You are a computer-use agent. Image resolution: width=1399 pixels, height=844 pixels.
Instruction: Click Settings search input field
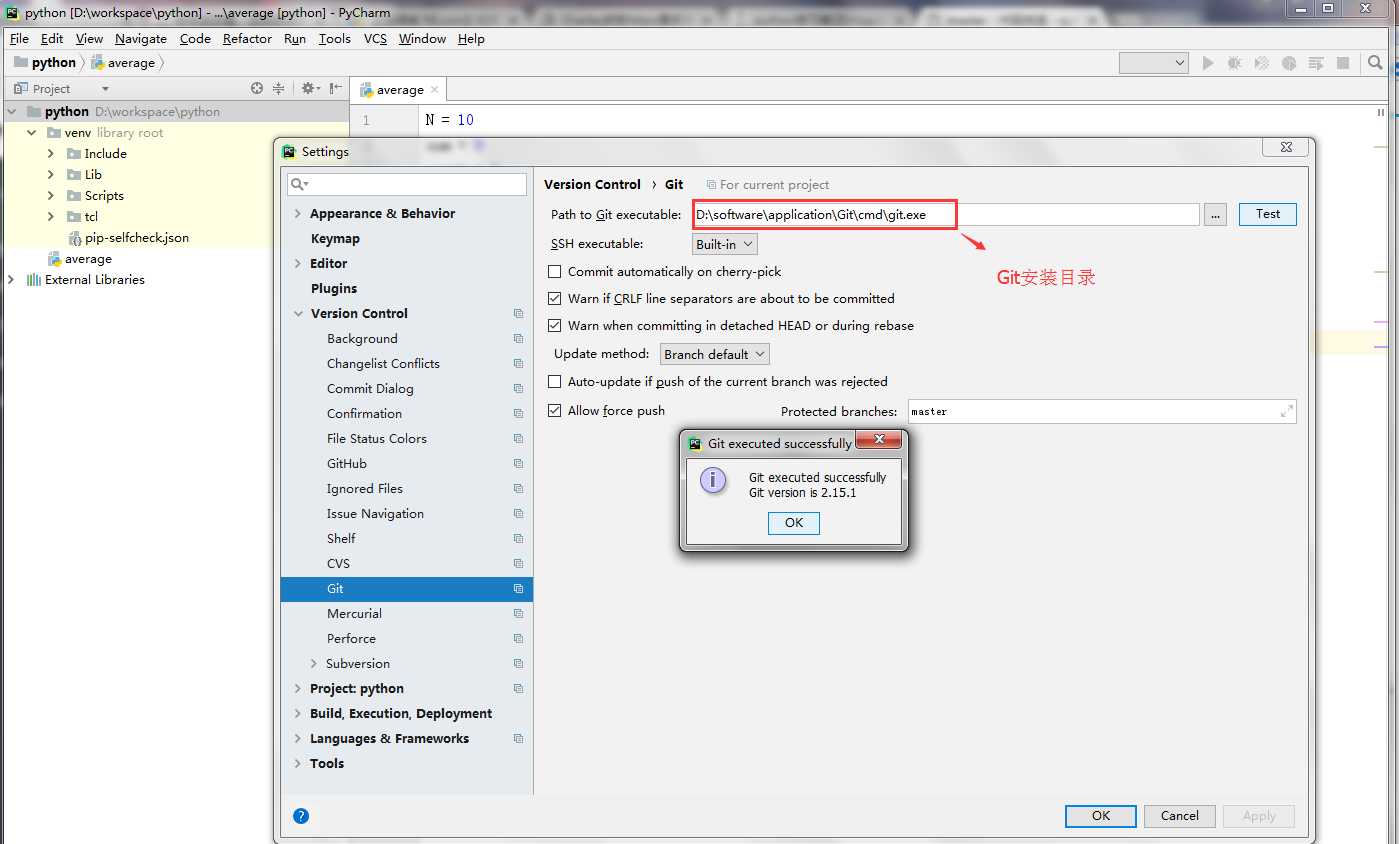pos(407,184)
